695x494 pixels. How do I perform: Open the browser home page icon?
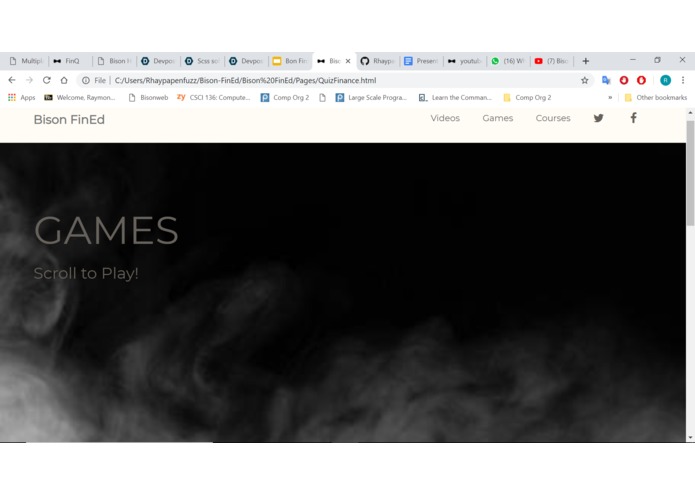[64, 80]
